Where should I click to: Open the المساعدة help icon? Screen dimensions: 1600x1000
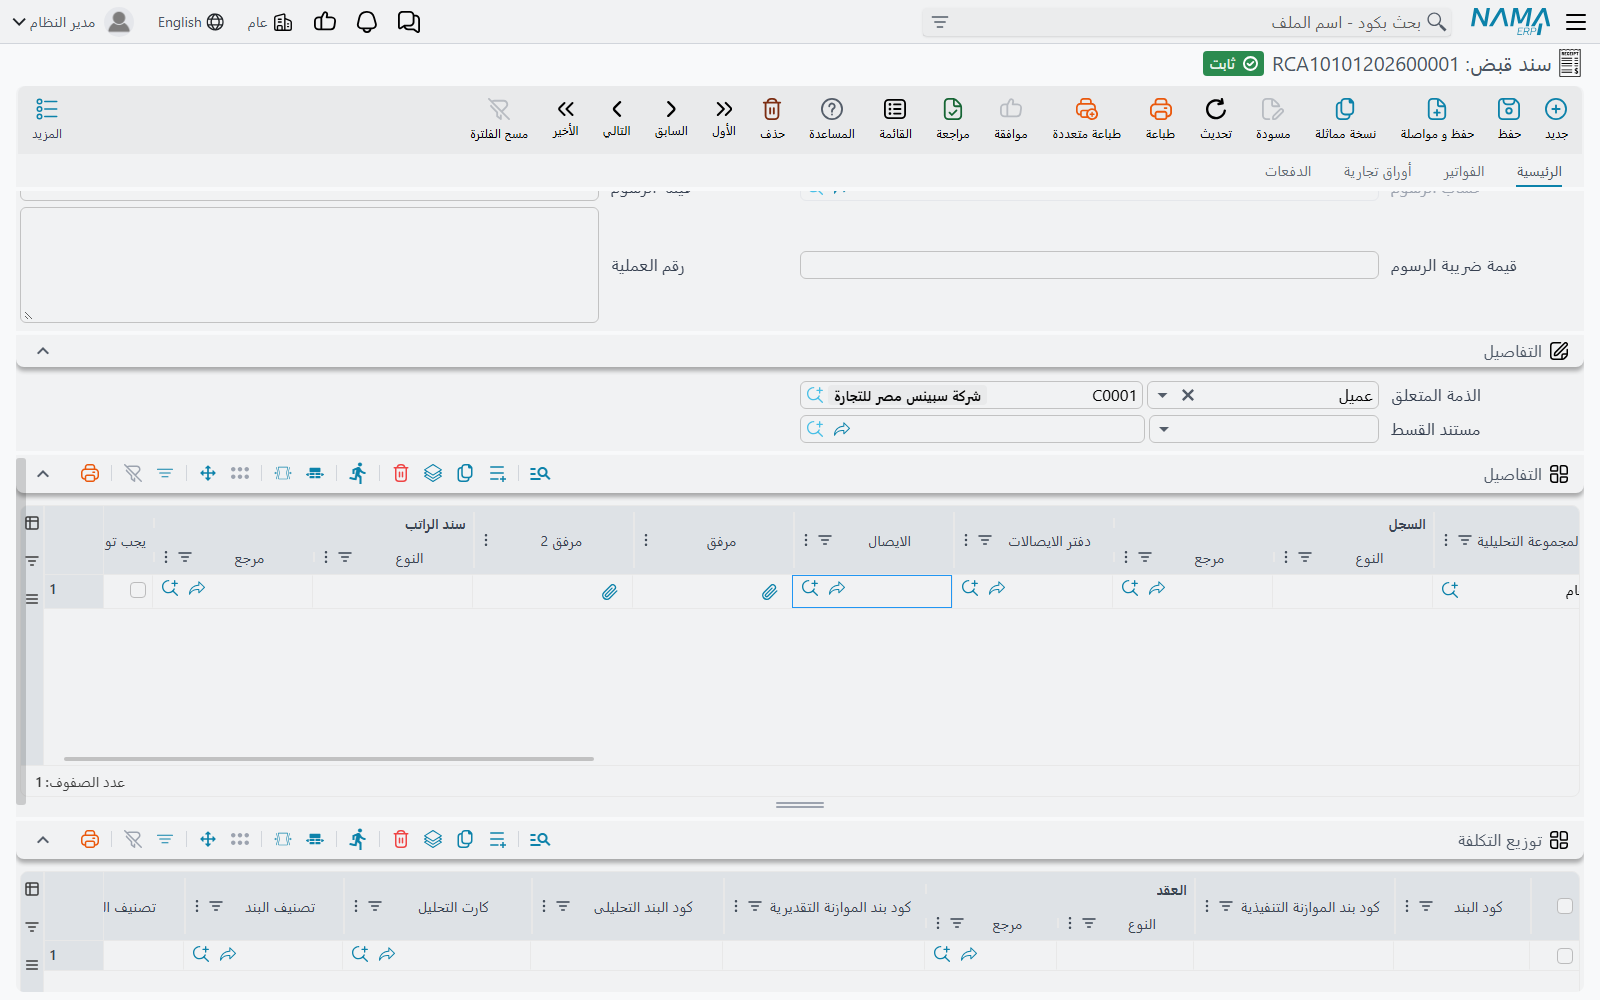(x=832, y=109)
